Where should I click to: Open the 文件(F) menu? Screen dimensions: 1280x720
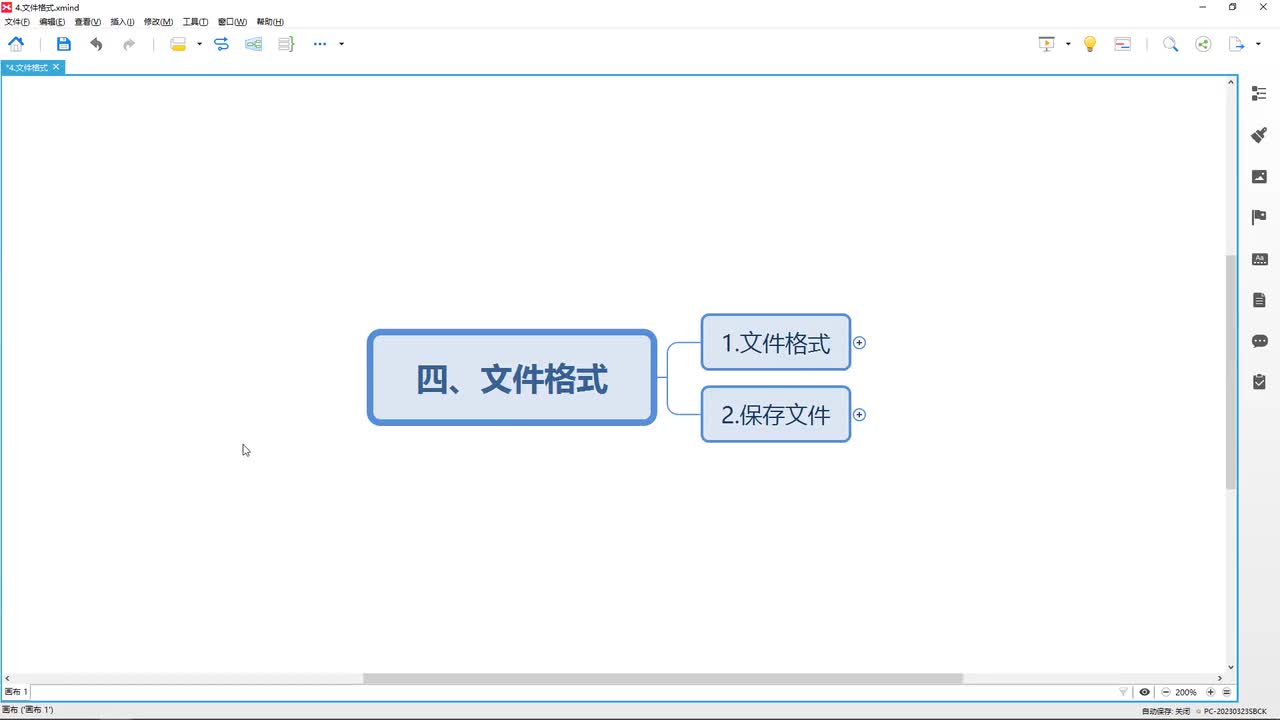(17, 22)
